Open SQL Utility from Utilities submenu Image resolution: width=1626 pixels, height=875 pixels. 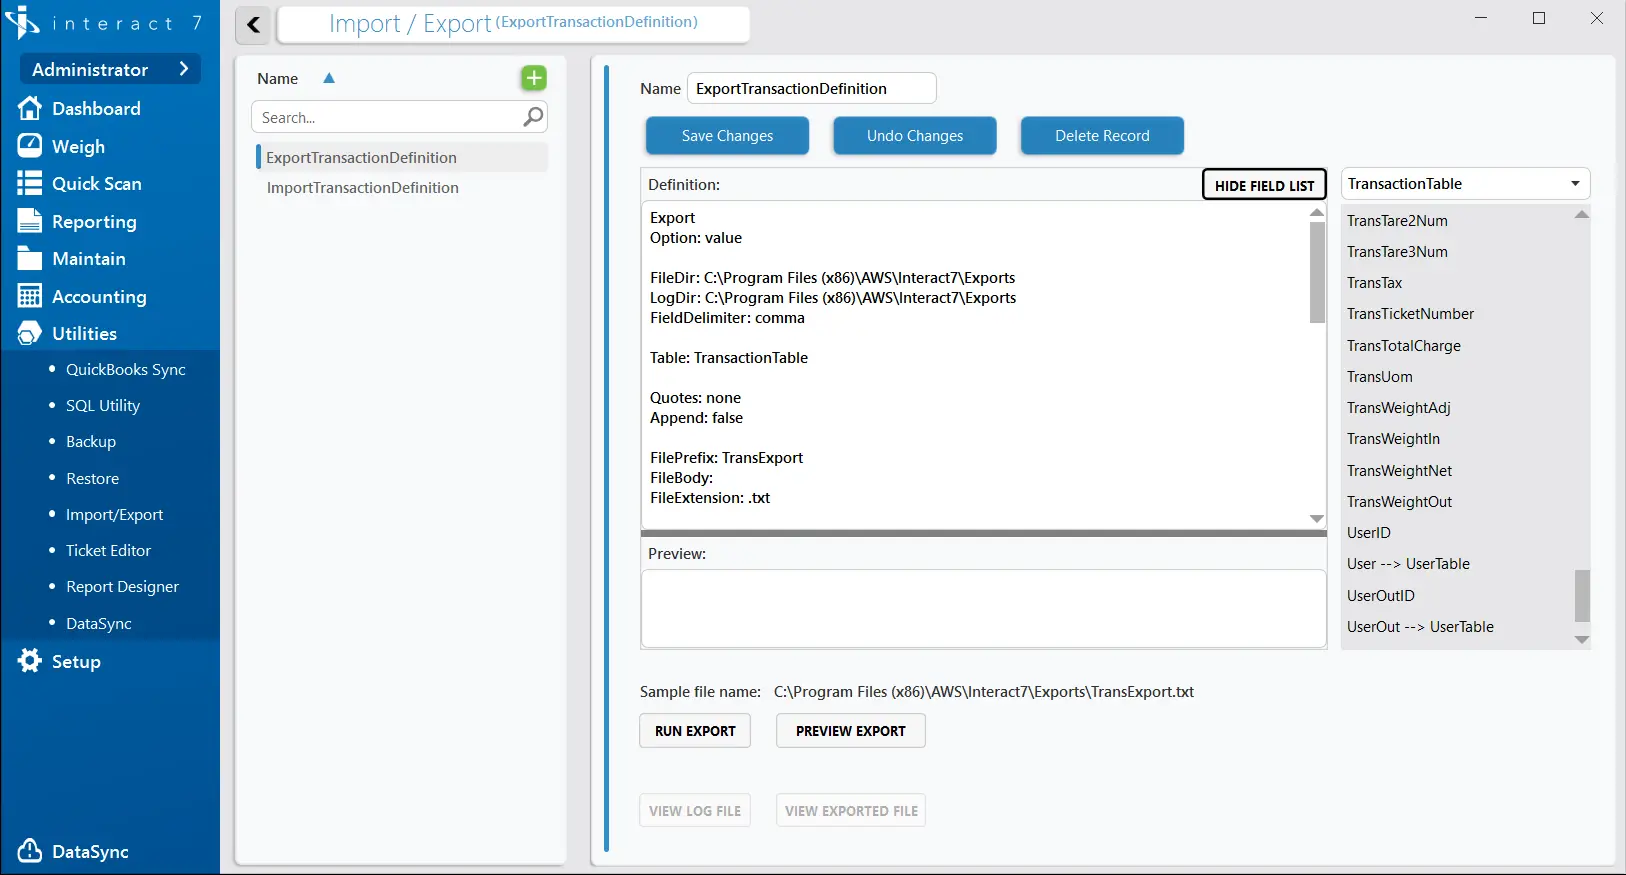tap(103, 405)
